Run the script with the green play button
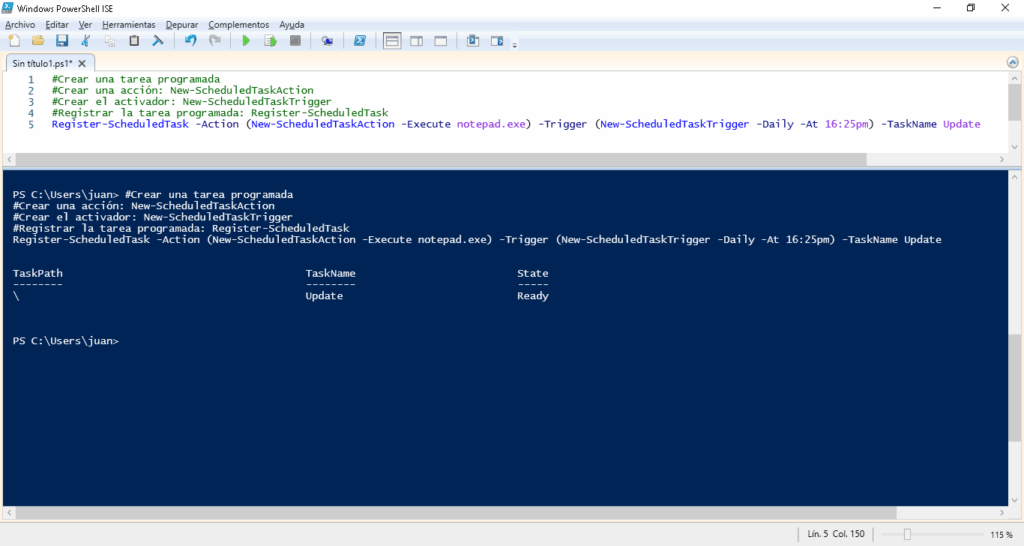 [x=246, y=41]
